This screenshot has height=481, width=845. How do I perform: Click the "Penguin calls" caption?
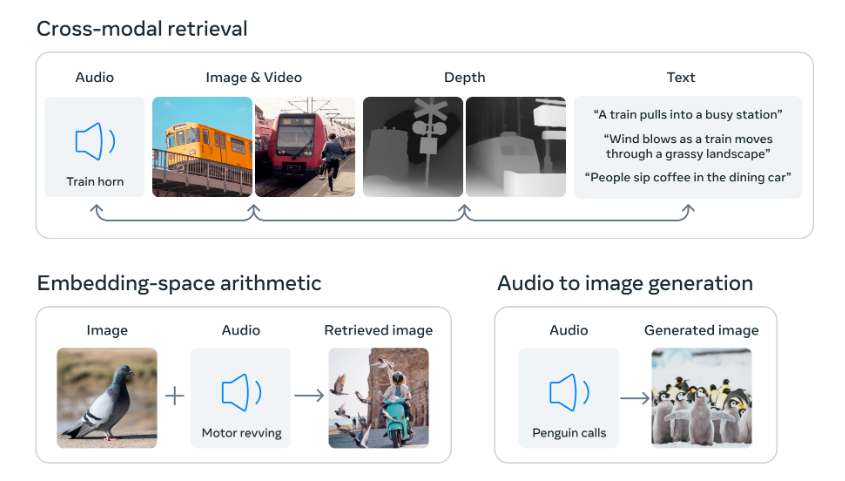(569, 433)
